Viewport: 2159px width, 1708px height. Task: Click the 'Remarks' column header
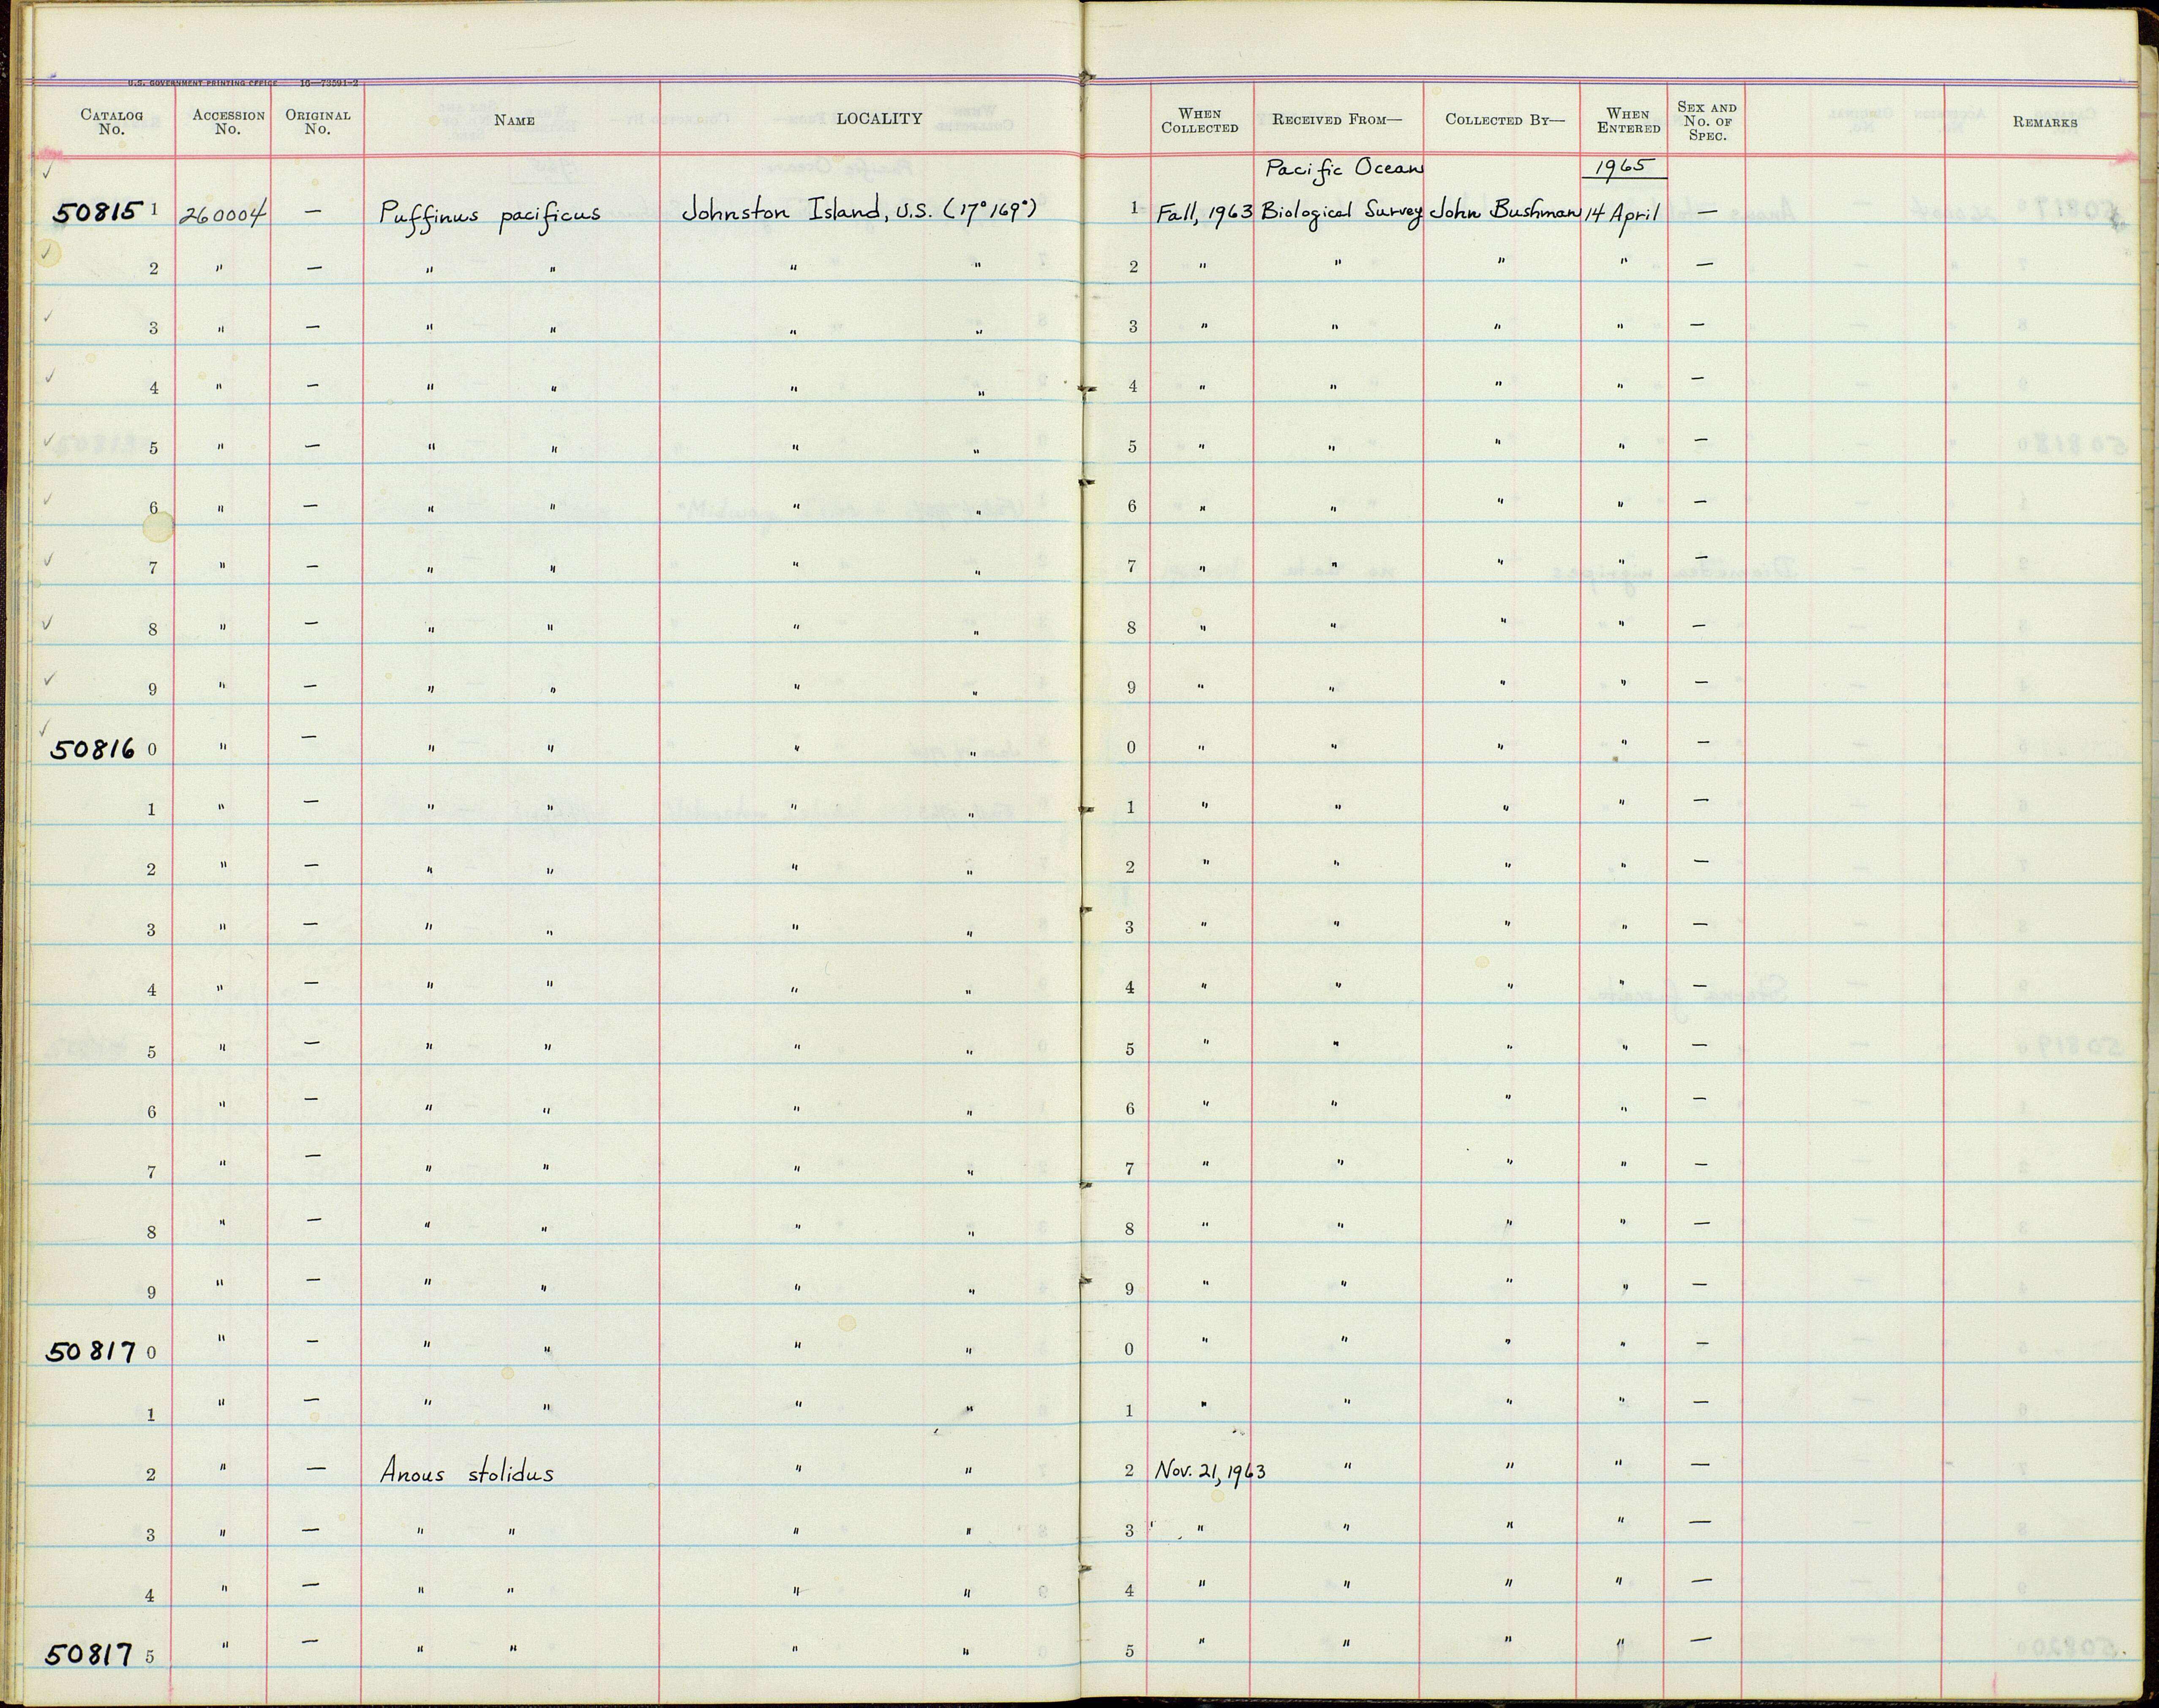tap(2045, 122)
